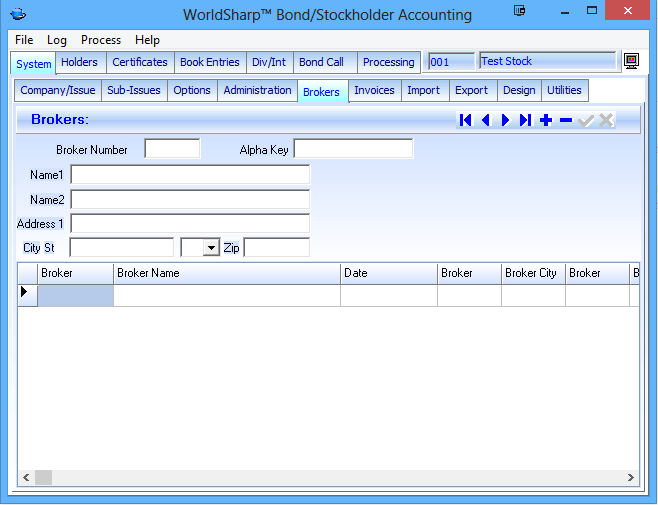
Task: Jump to the last broker record
Action: point(526,120)
